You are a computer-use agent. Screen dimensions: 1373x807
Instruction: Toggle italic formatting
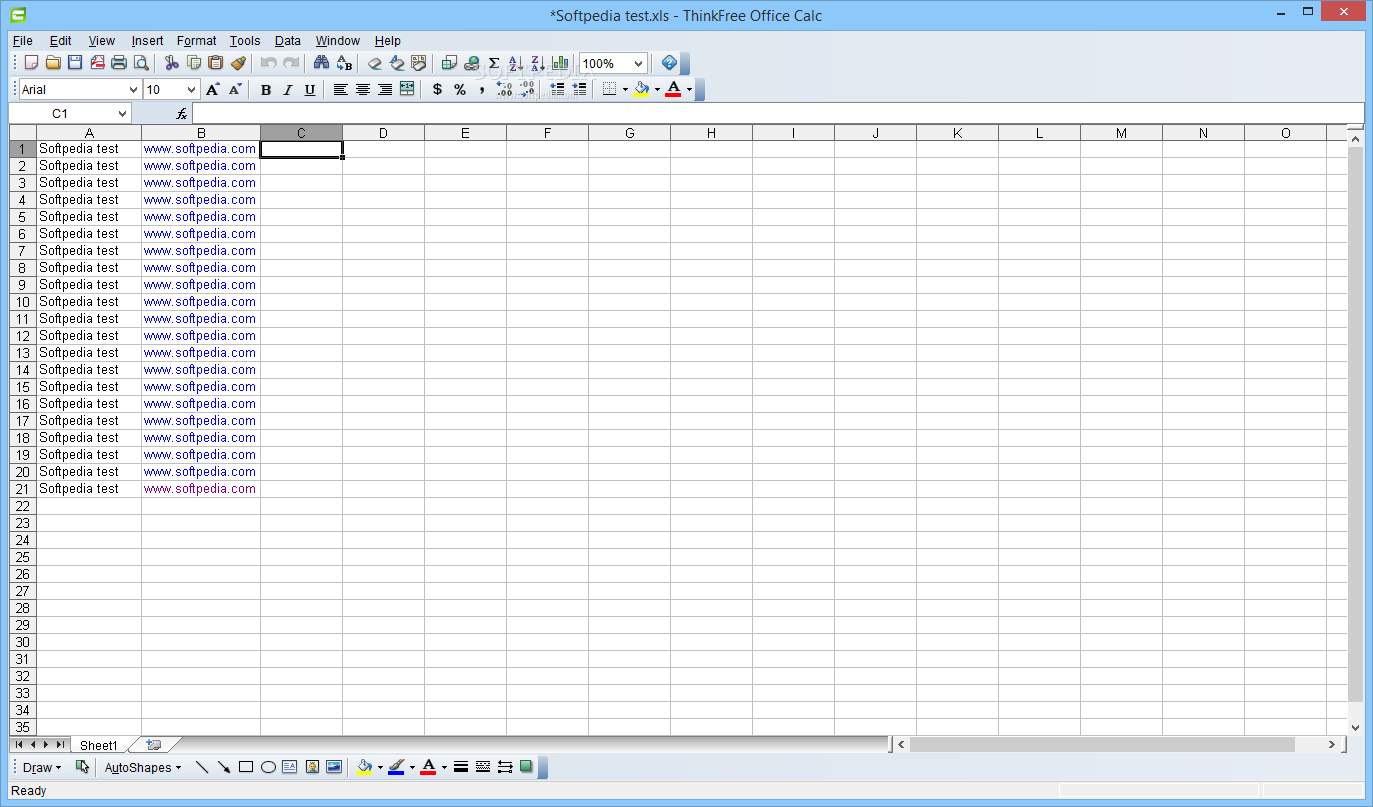[x=288, y=89]
